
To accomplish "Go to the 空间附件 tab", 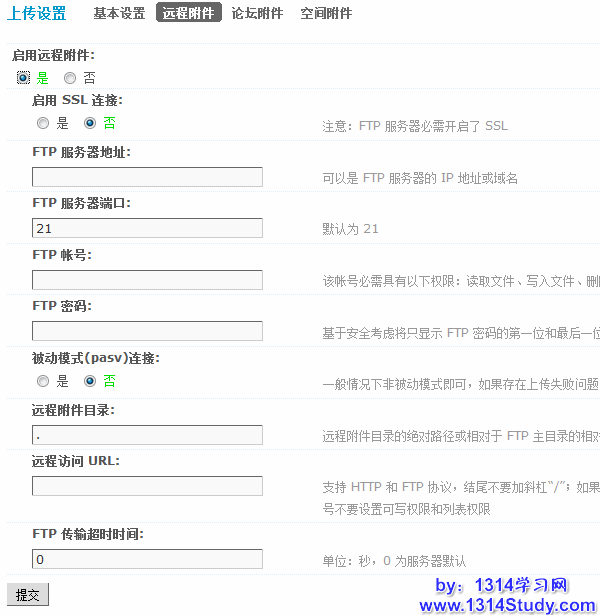I will point(326,13).
